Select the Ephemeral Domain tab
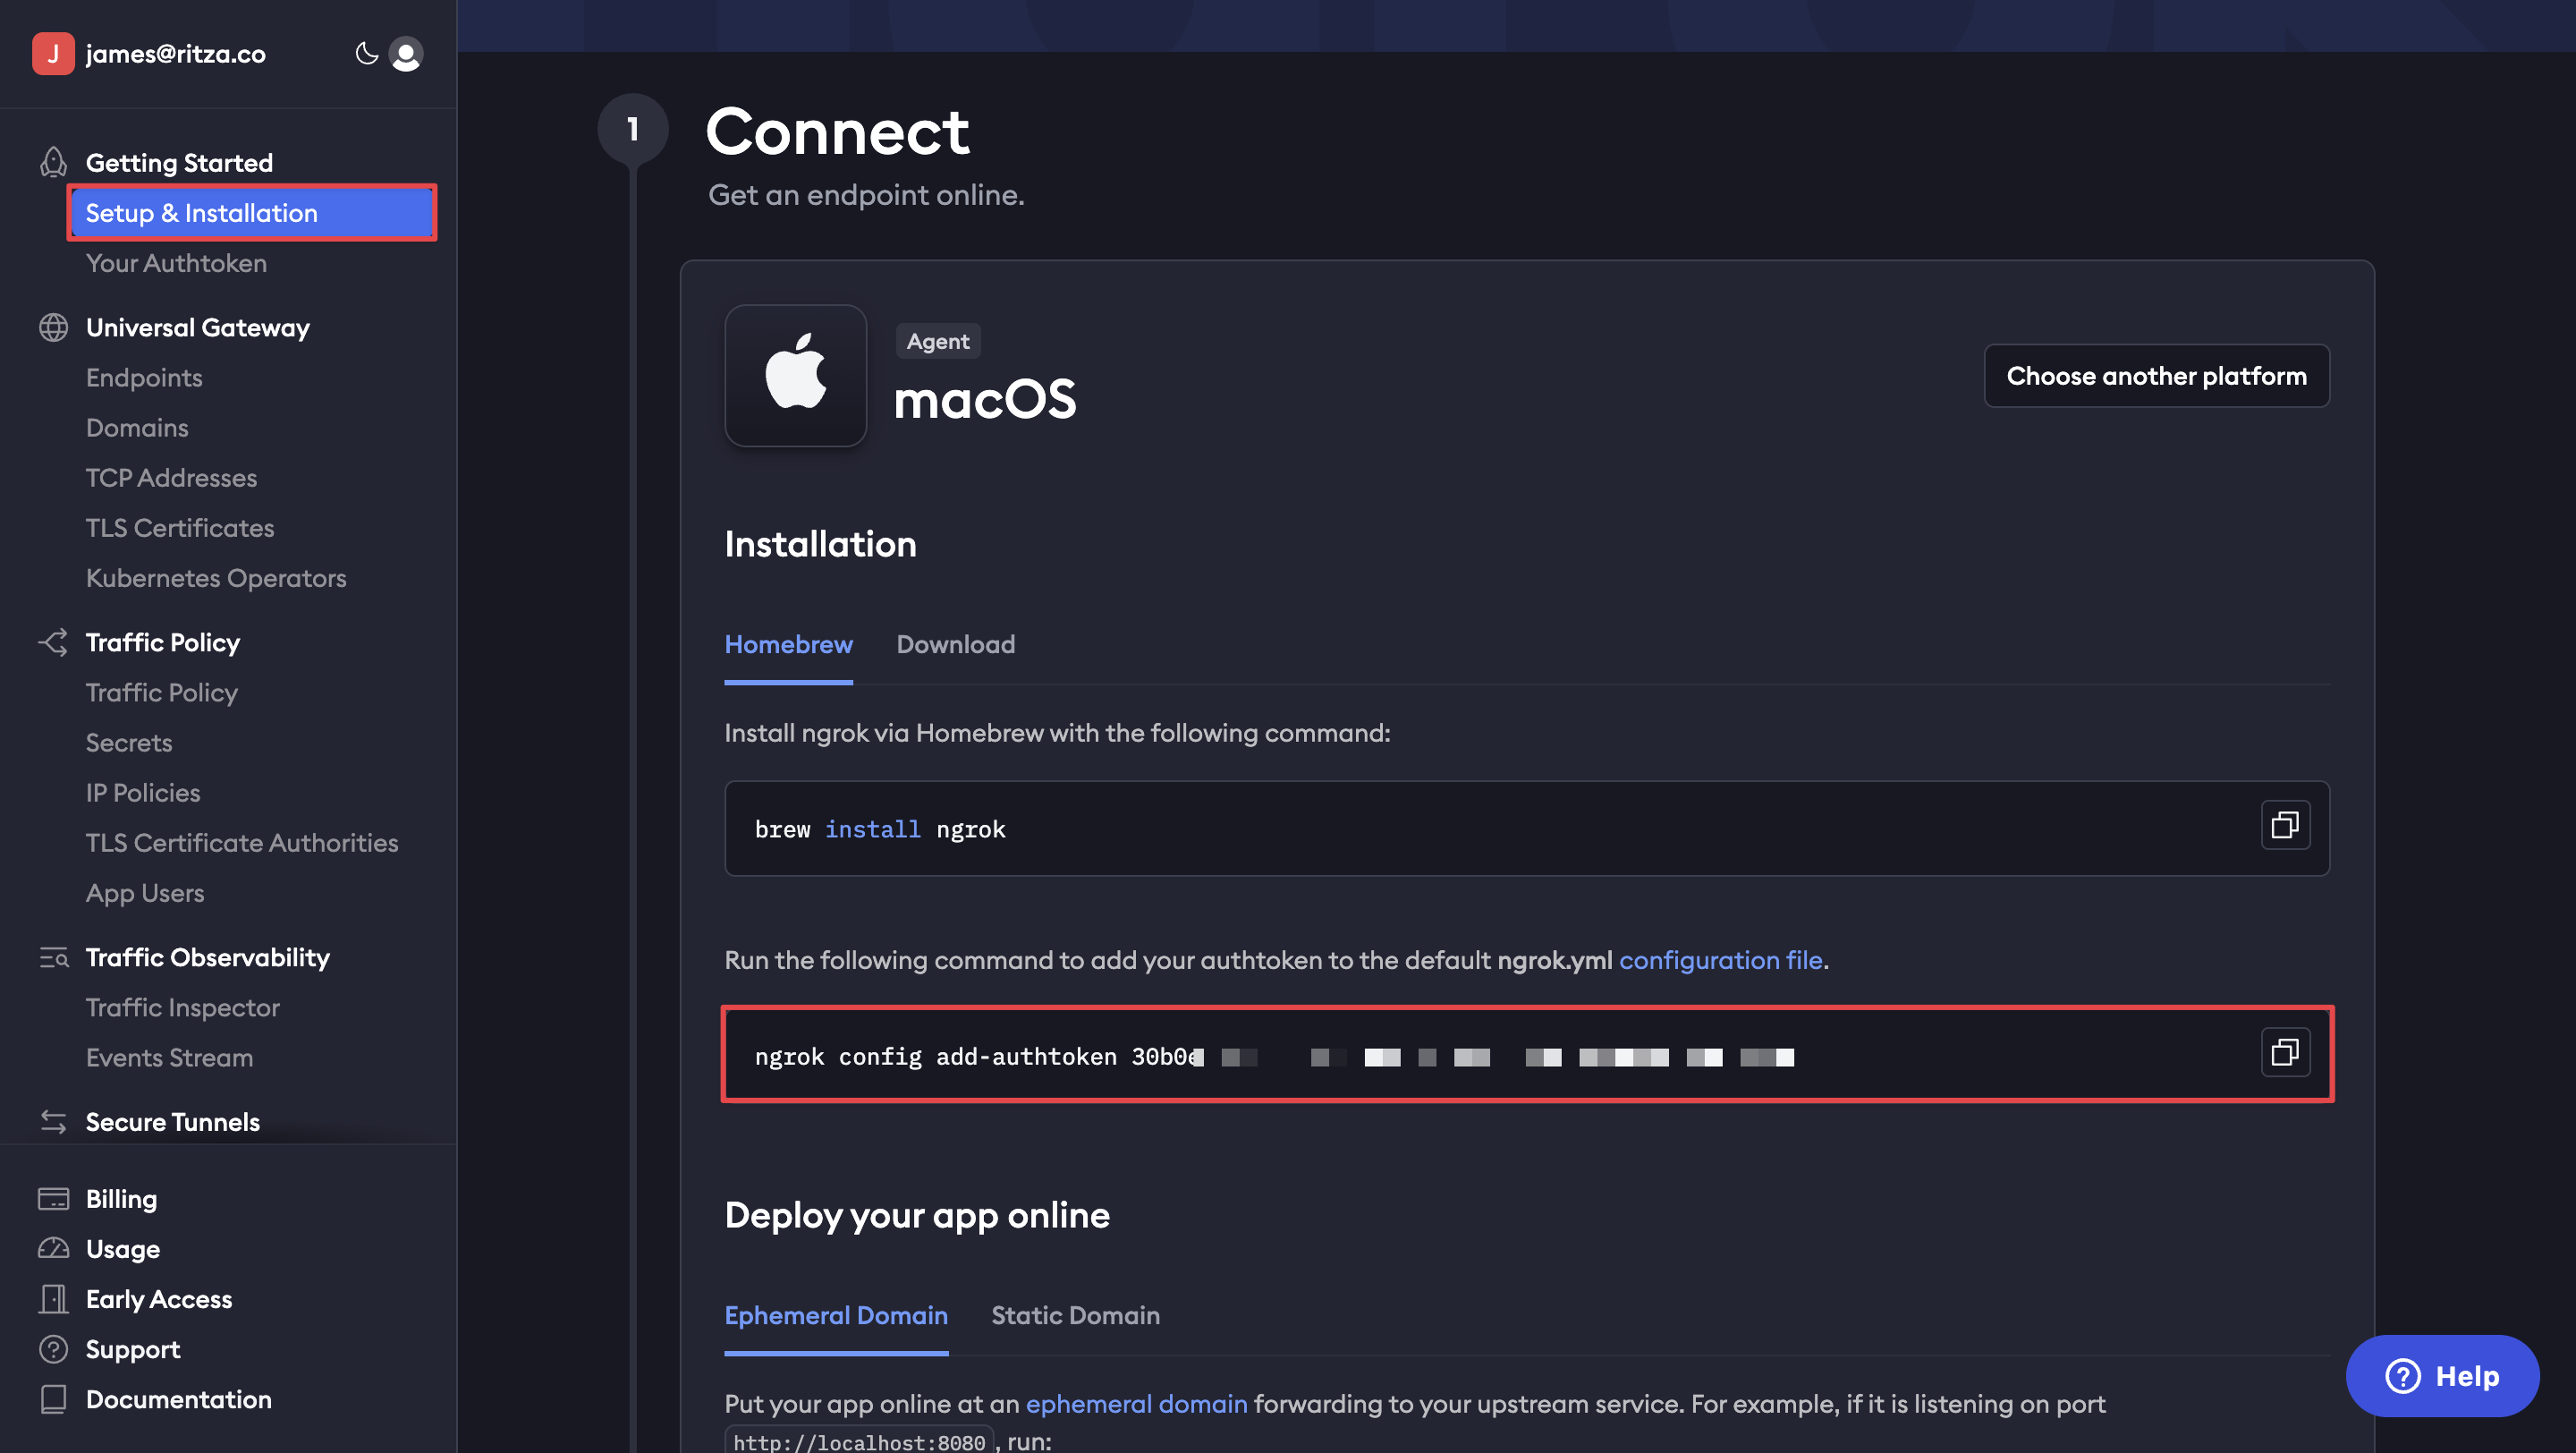The width and height of the screenshot is (2576, 1453). tap(836, 1316)
